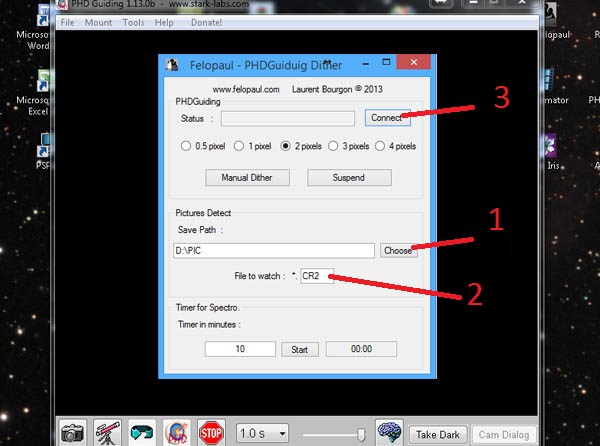Open the Tools menu
This screenshot has width=600, height=446.
(133, 23)
